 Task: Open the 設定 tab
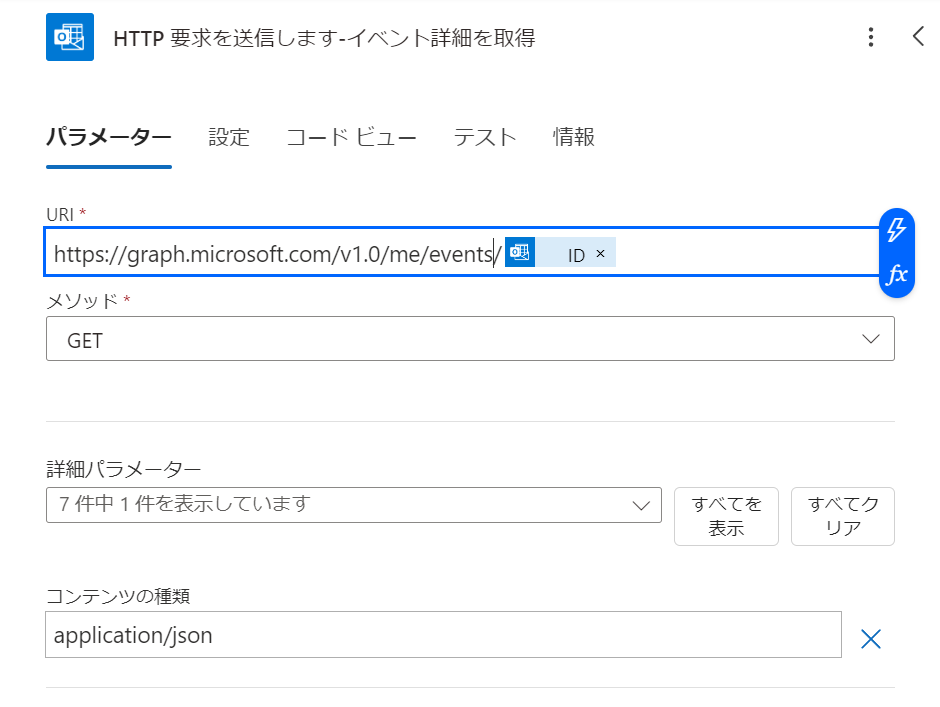click(229, 137)
